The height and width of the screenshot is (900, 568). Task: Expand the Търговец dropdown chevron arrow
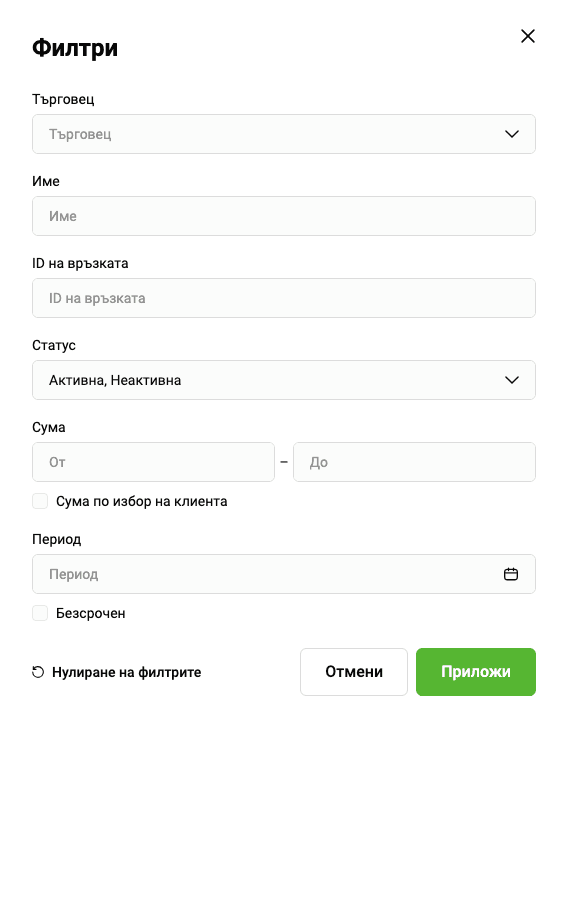512,134
